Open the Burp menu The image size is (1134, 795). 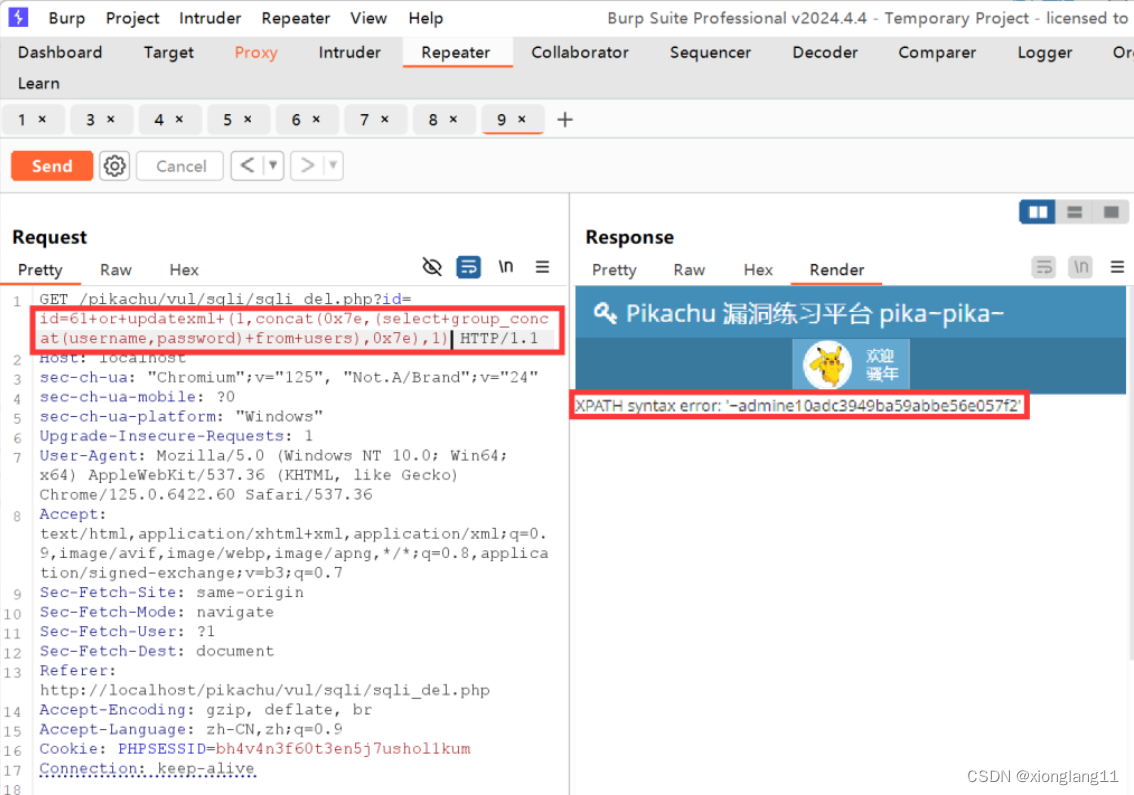point(67,18)
